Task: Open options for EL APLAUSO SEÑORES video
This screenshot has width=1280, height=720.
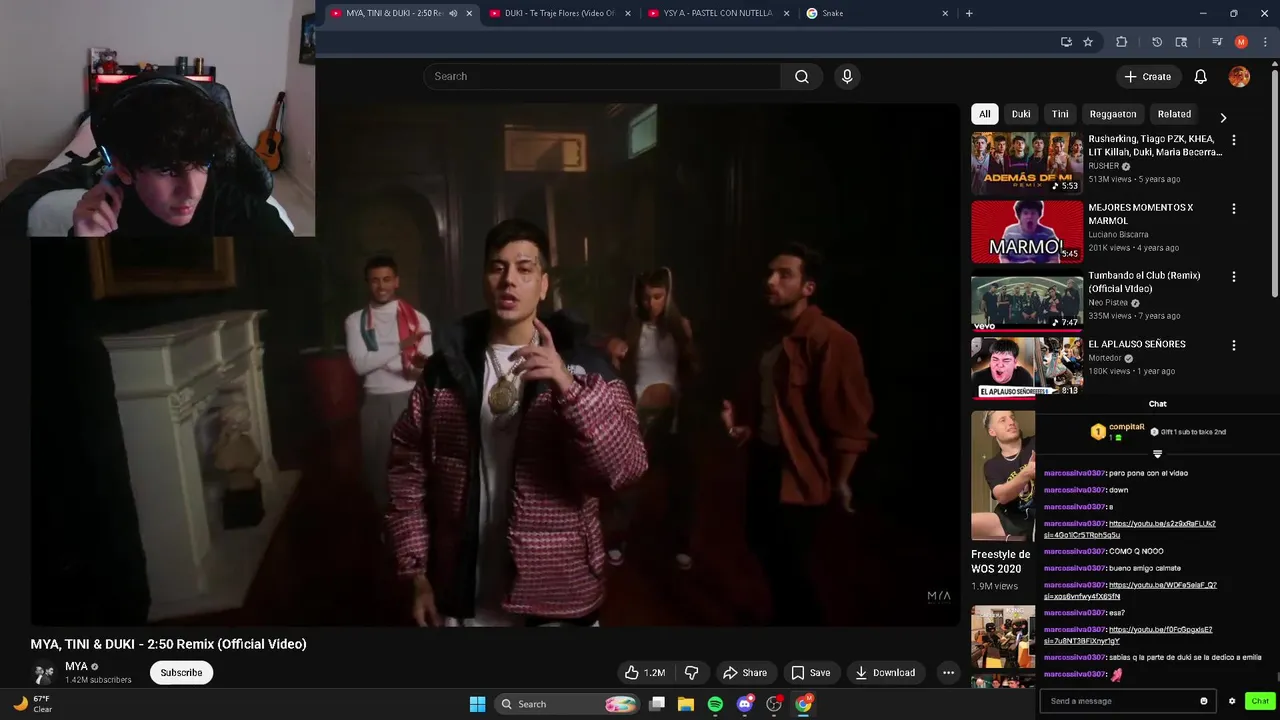Action: (1233, 345)
